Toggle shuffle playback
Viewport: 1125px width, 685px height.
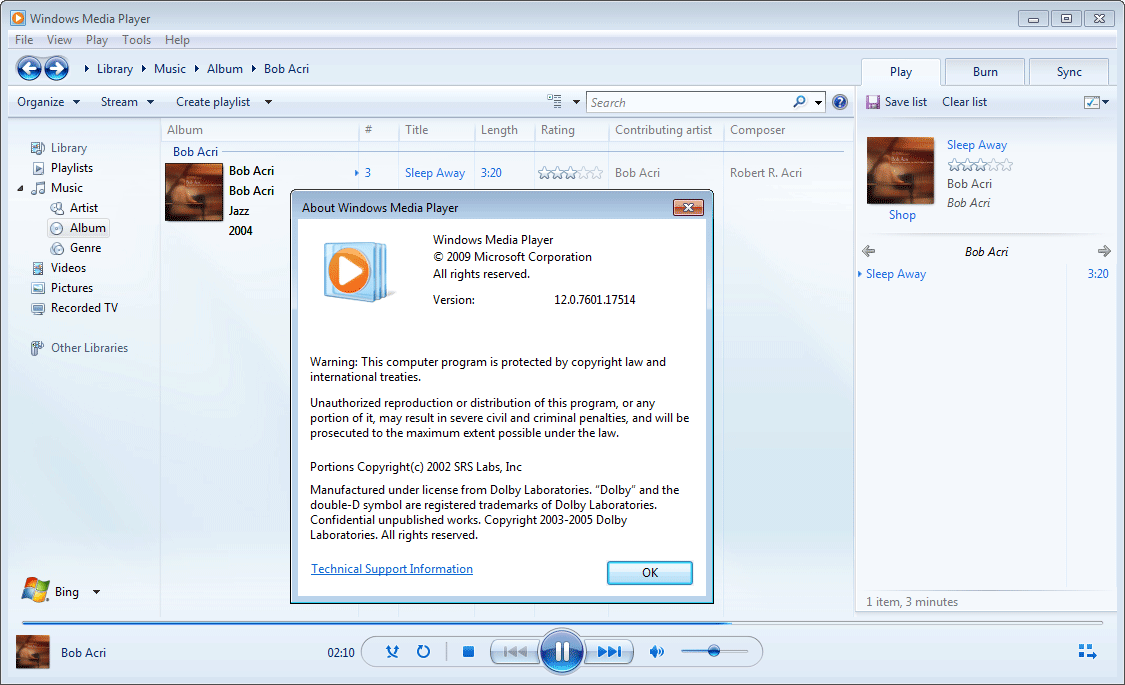pos(392,651)
